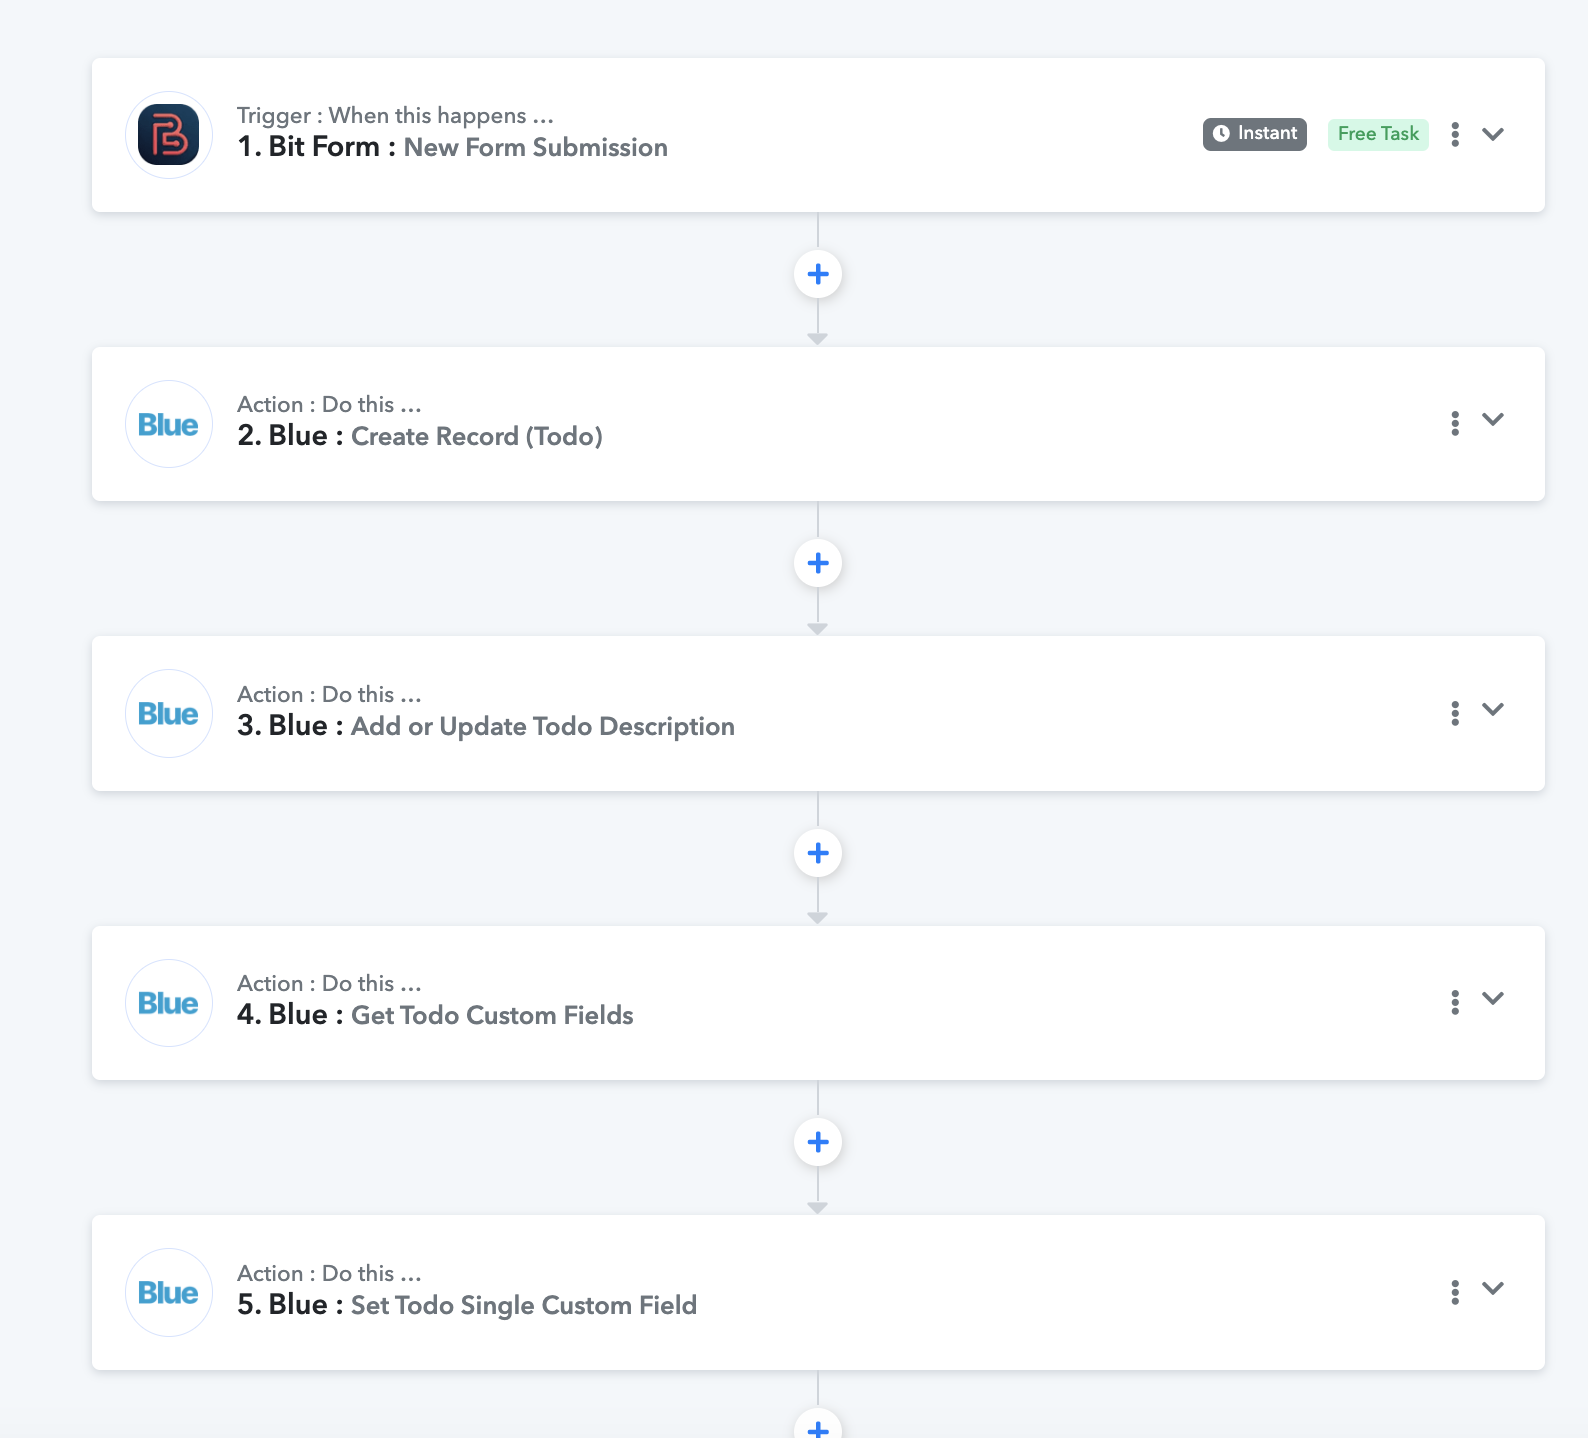This screenshot has height=1438, width=1588.
Task: Click the Free Task badge
Action: coord(1378,134)
